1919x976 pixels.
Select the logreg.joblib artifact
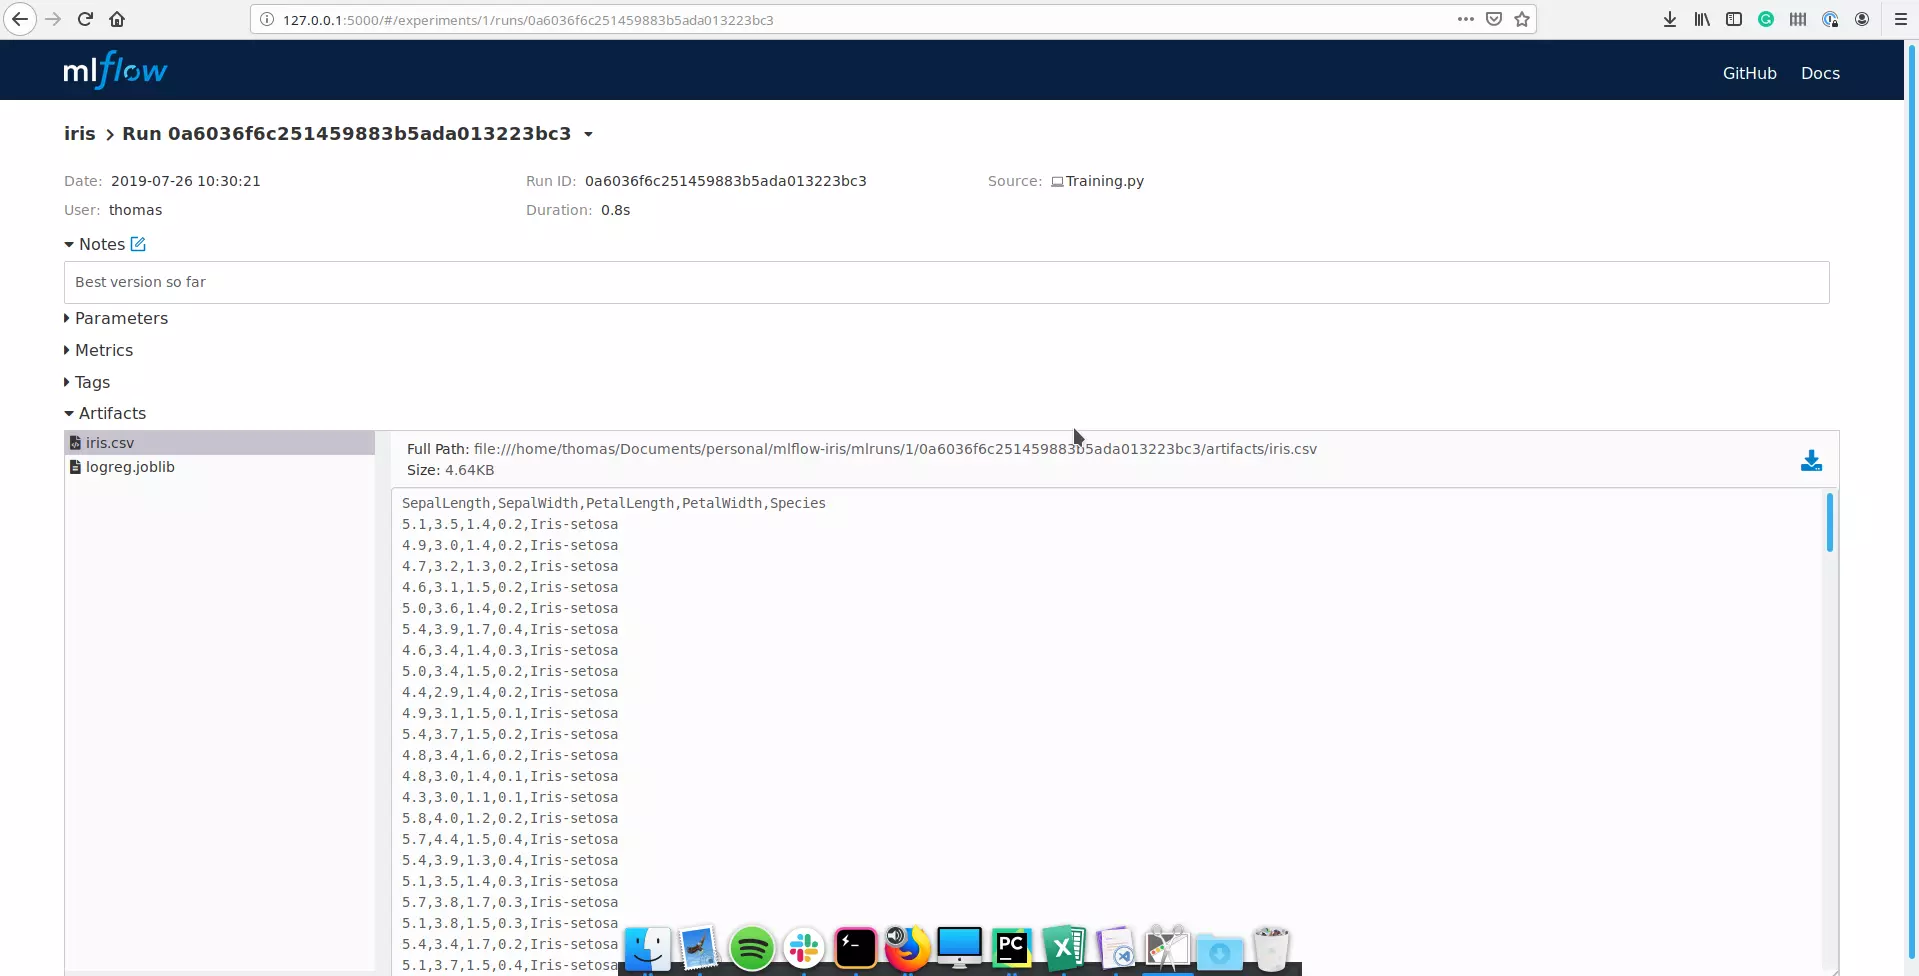click(130, 467)
